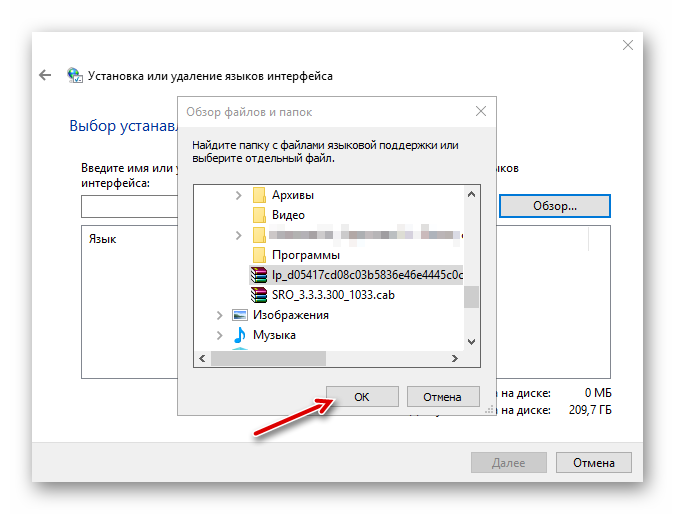Screen dimensions: 675x514
Task: Confirm selection with the OK button
Action: (362, 396)
